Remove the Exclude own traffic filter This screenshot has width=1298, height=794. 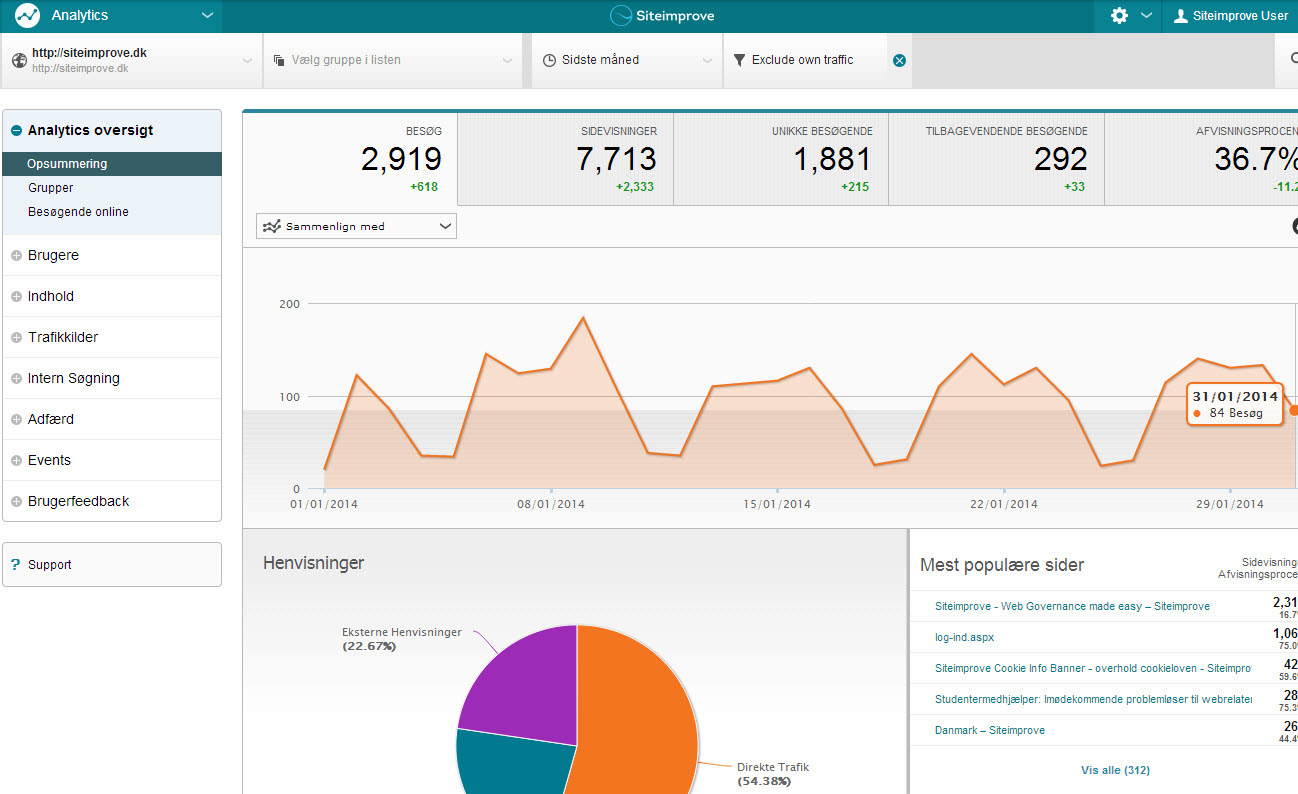click(899, 60)
